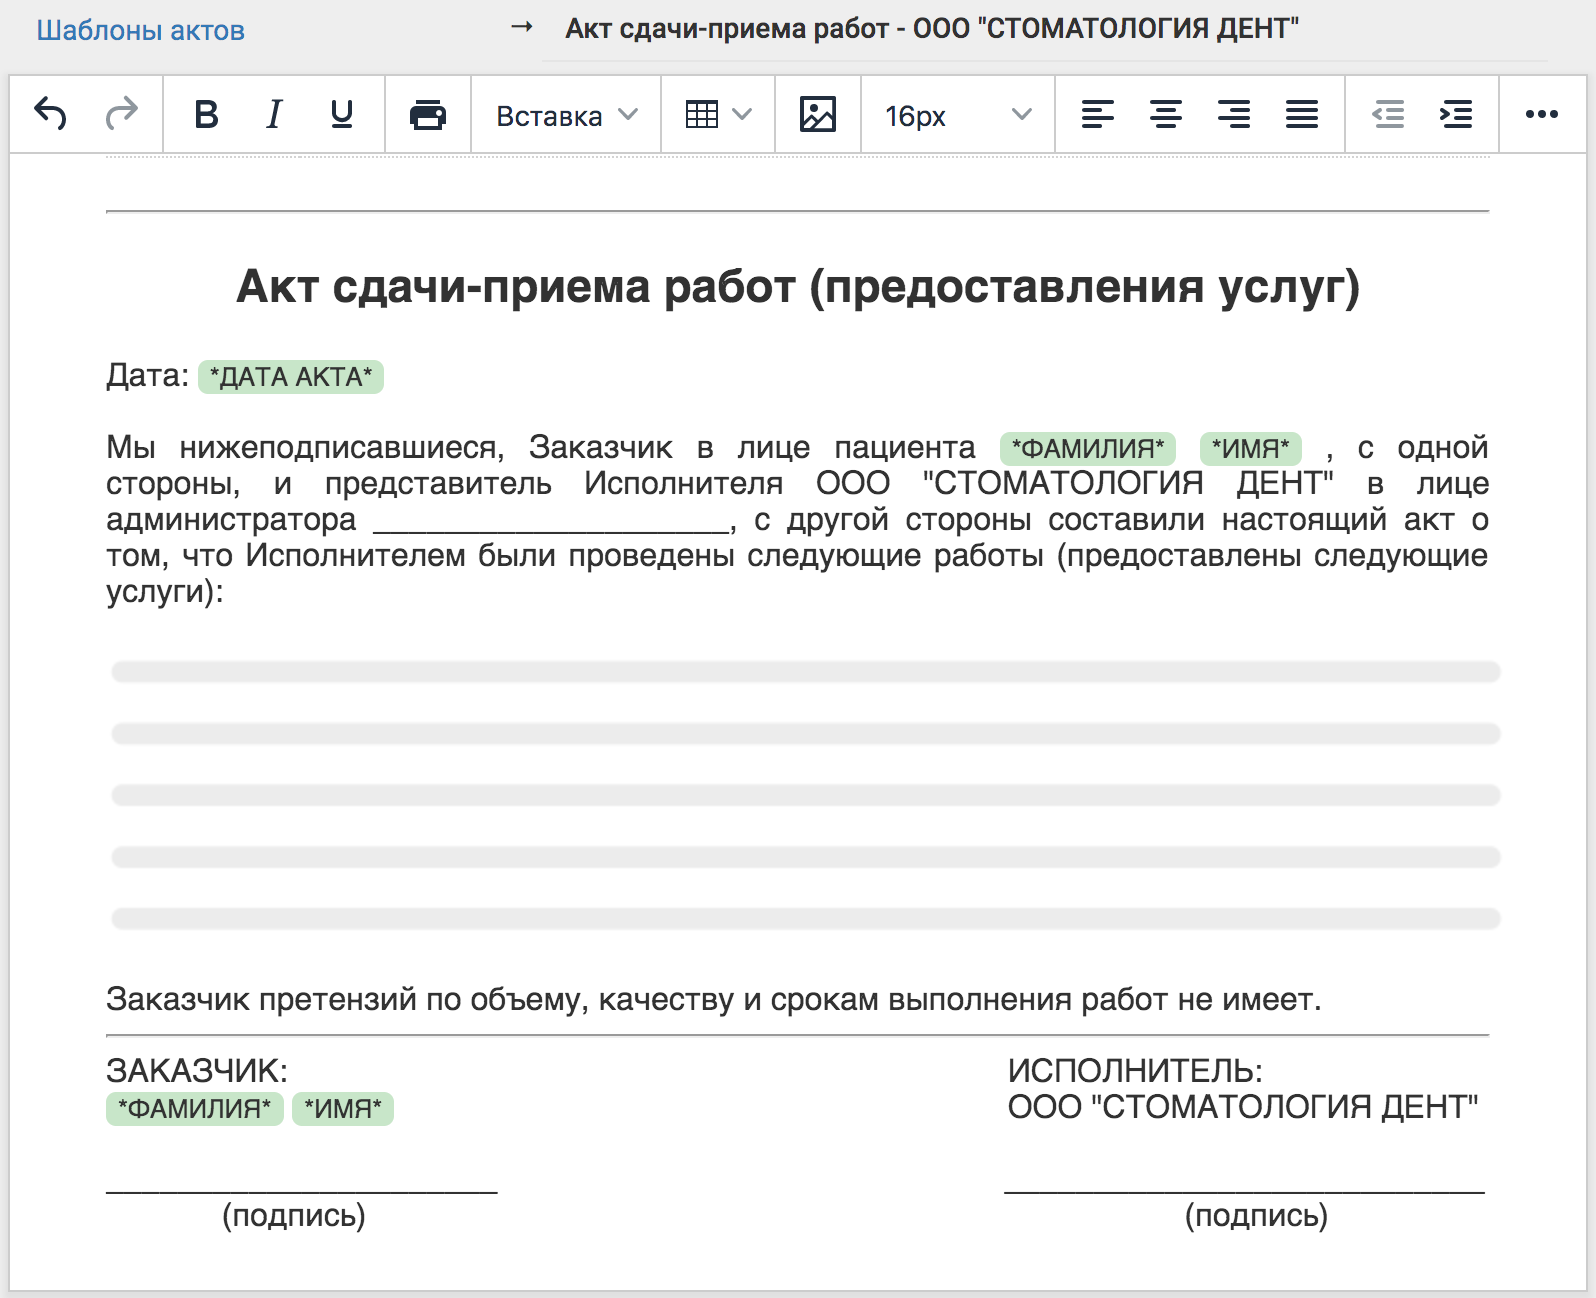Increase indent
This screenshot has width=1596, height=1298.
[1456, 115]
